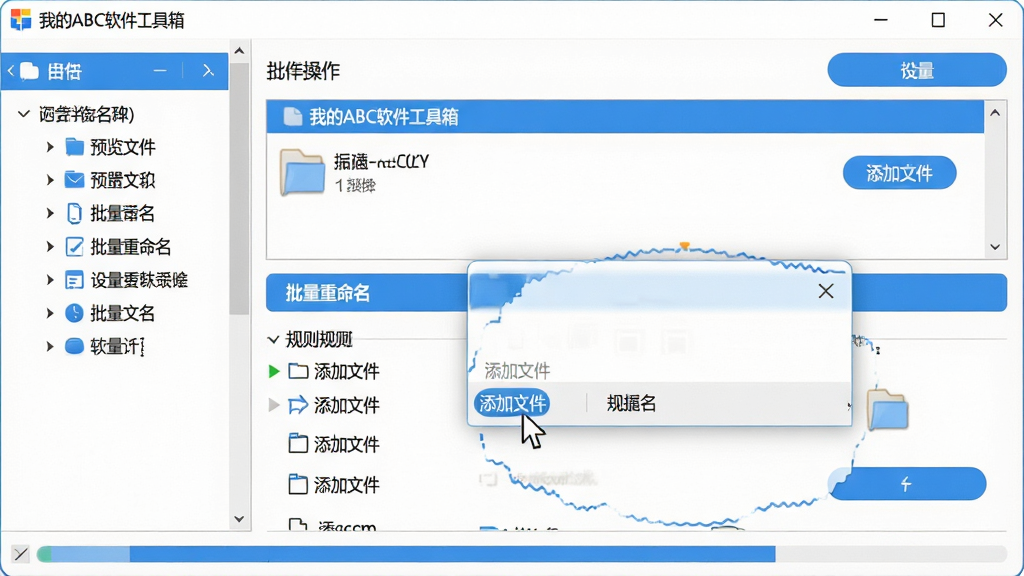Viewport: 1024px width, 576px height.
Task: Select 预览文件 in the sidebar tree
Action: (123, 147)
